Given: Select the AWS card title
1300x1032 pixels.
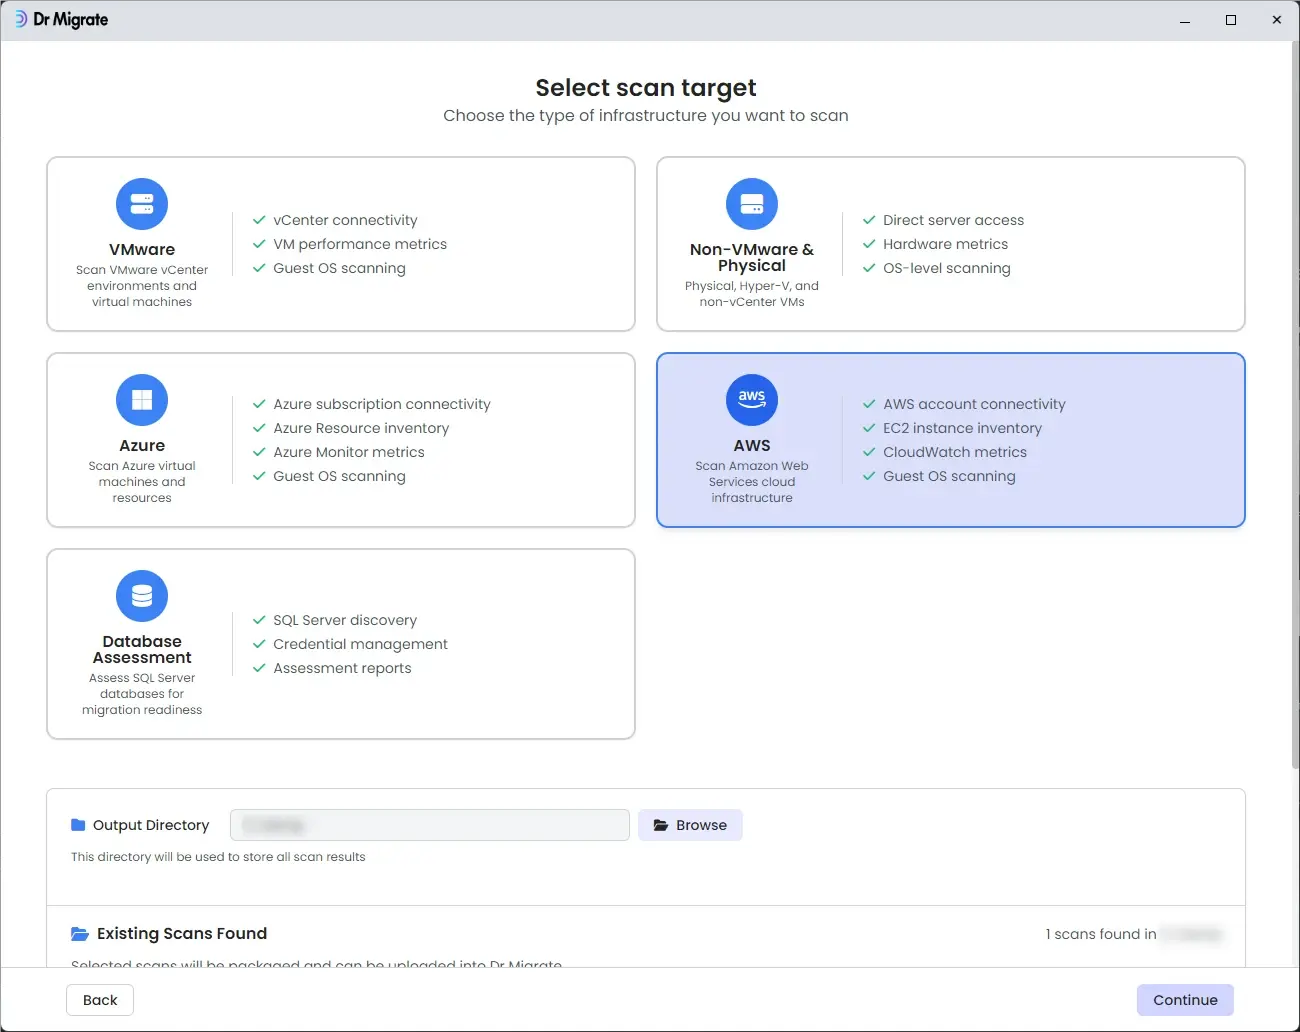Looking at the screenshot, I should (752, 446).
